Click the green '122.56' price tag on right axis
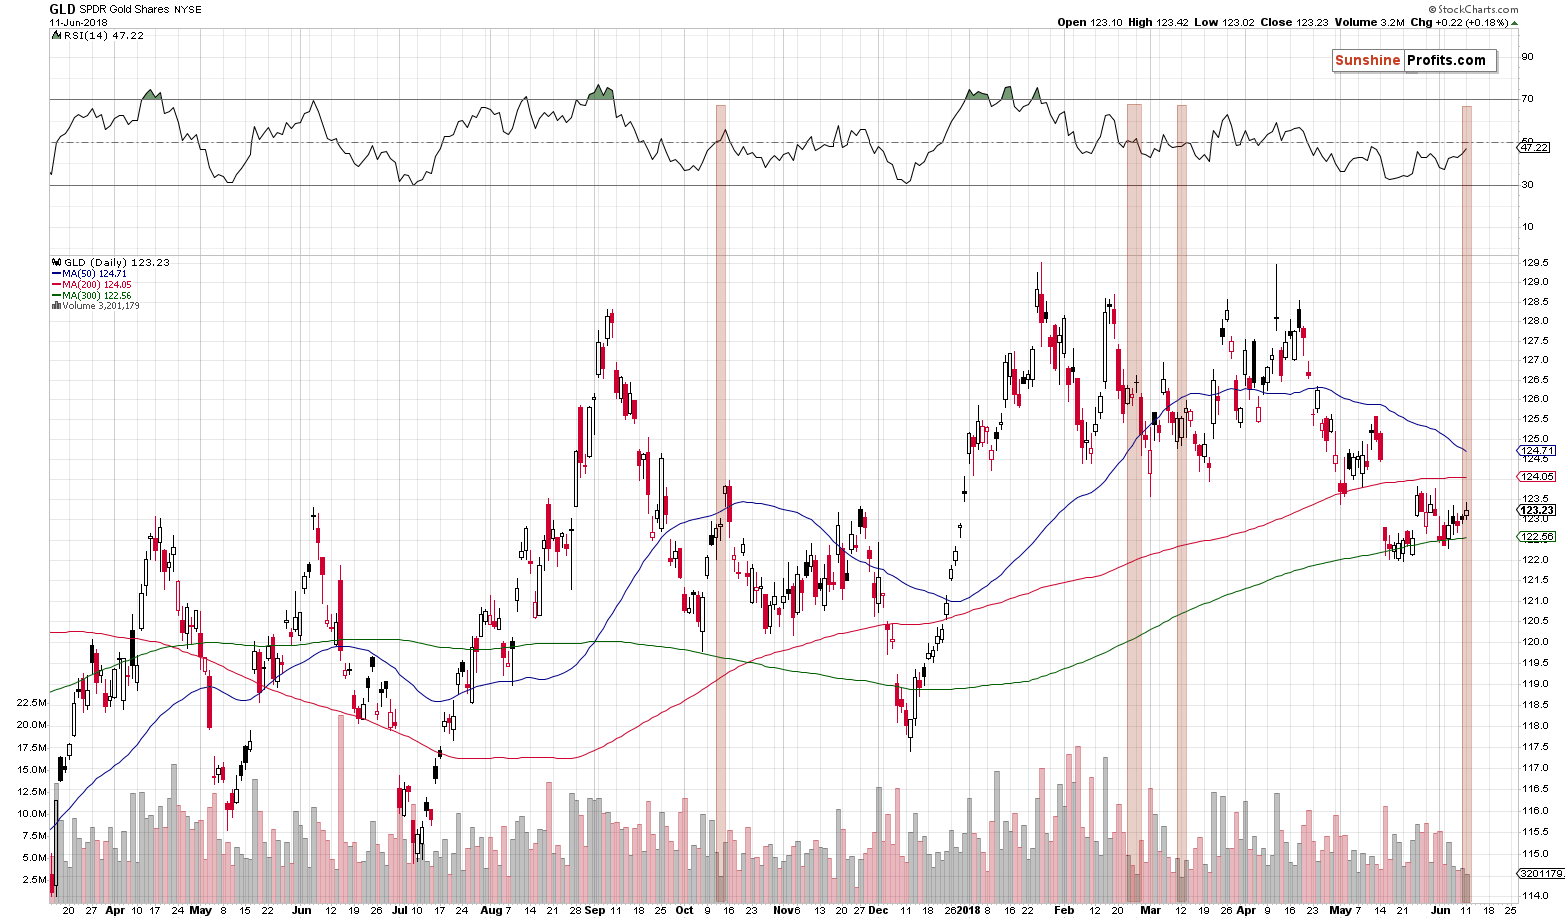This screenshot has height=919, width=1565. point(1536,537)
